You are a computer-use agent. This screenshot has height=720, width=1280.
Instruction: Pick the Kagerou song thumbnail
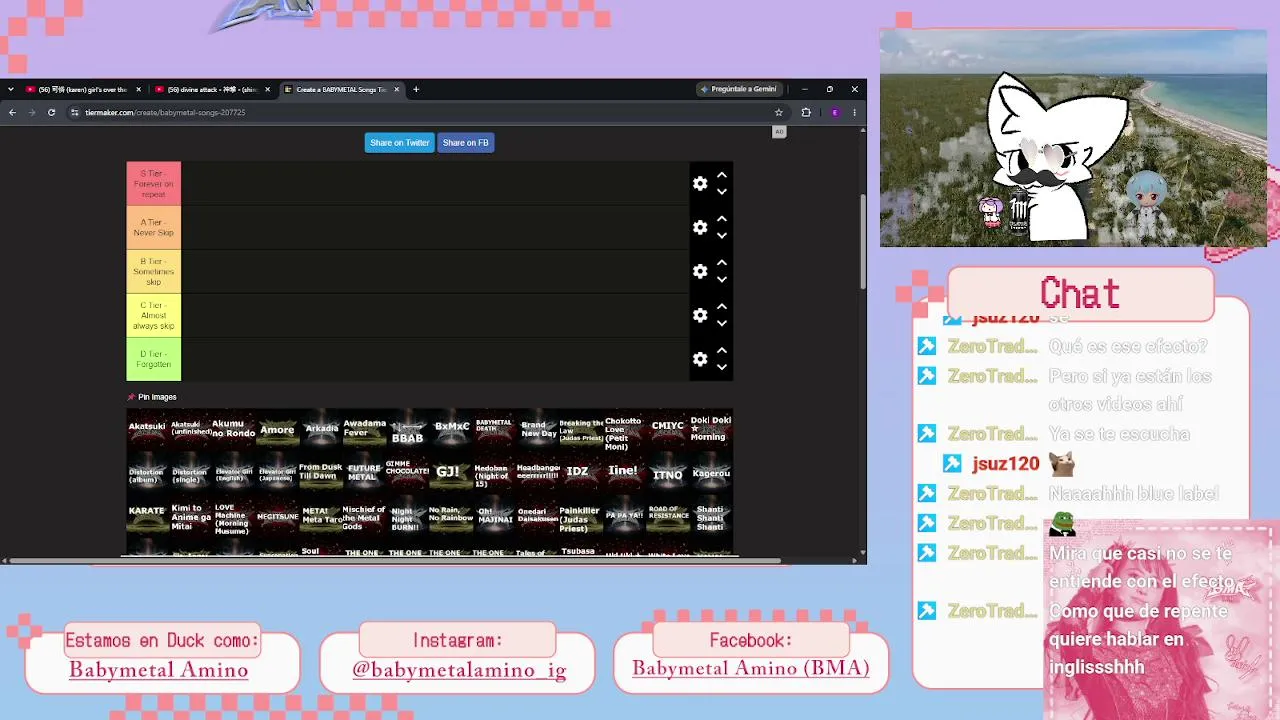click(711, 473)
